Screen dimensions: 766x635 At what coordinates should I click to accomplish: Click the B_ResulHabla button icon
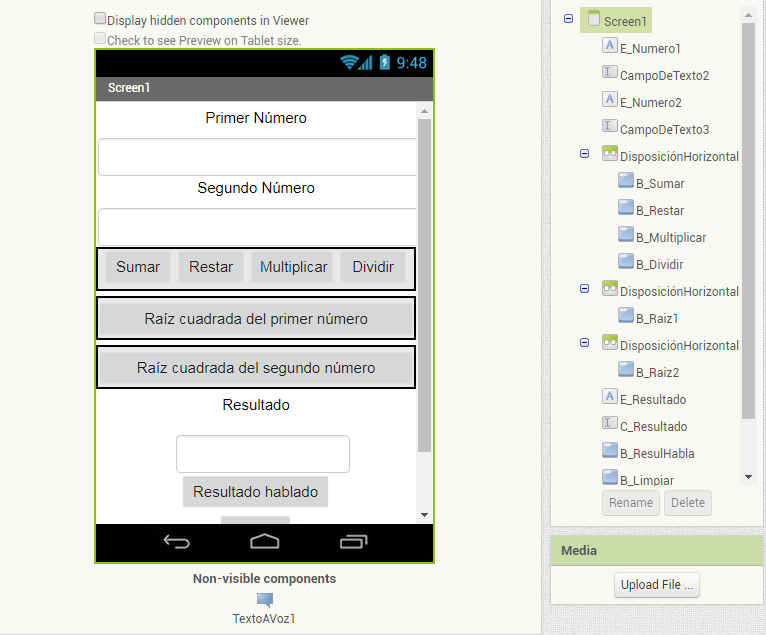pos(610,450)
